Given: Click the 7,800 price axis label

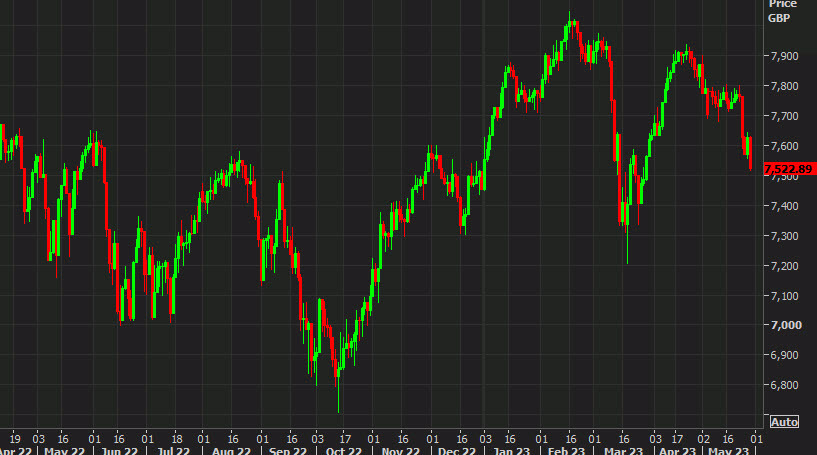Looking at the screenshot, I should tap(784, 86).
